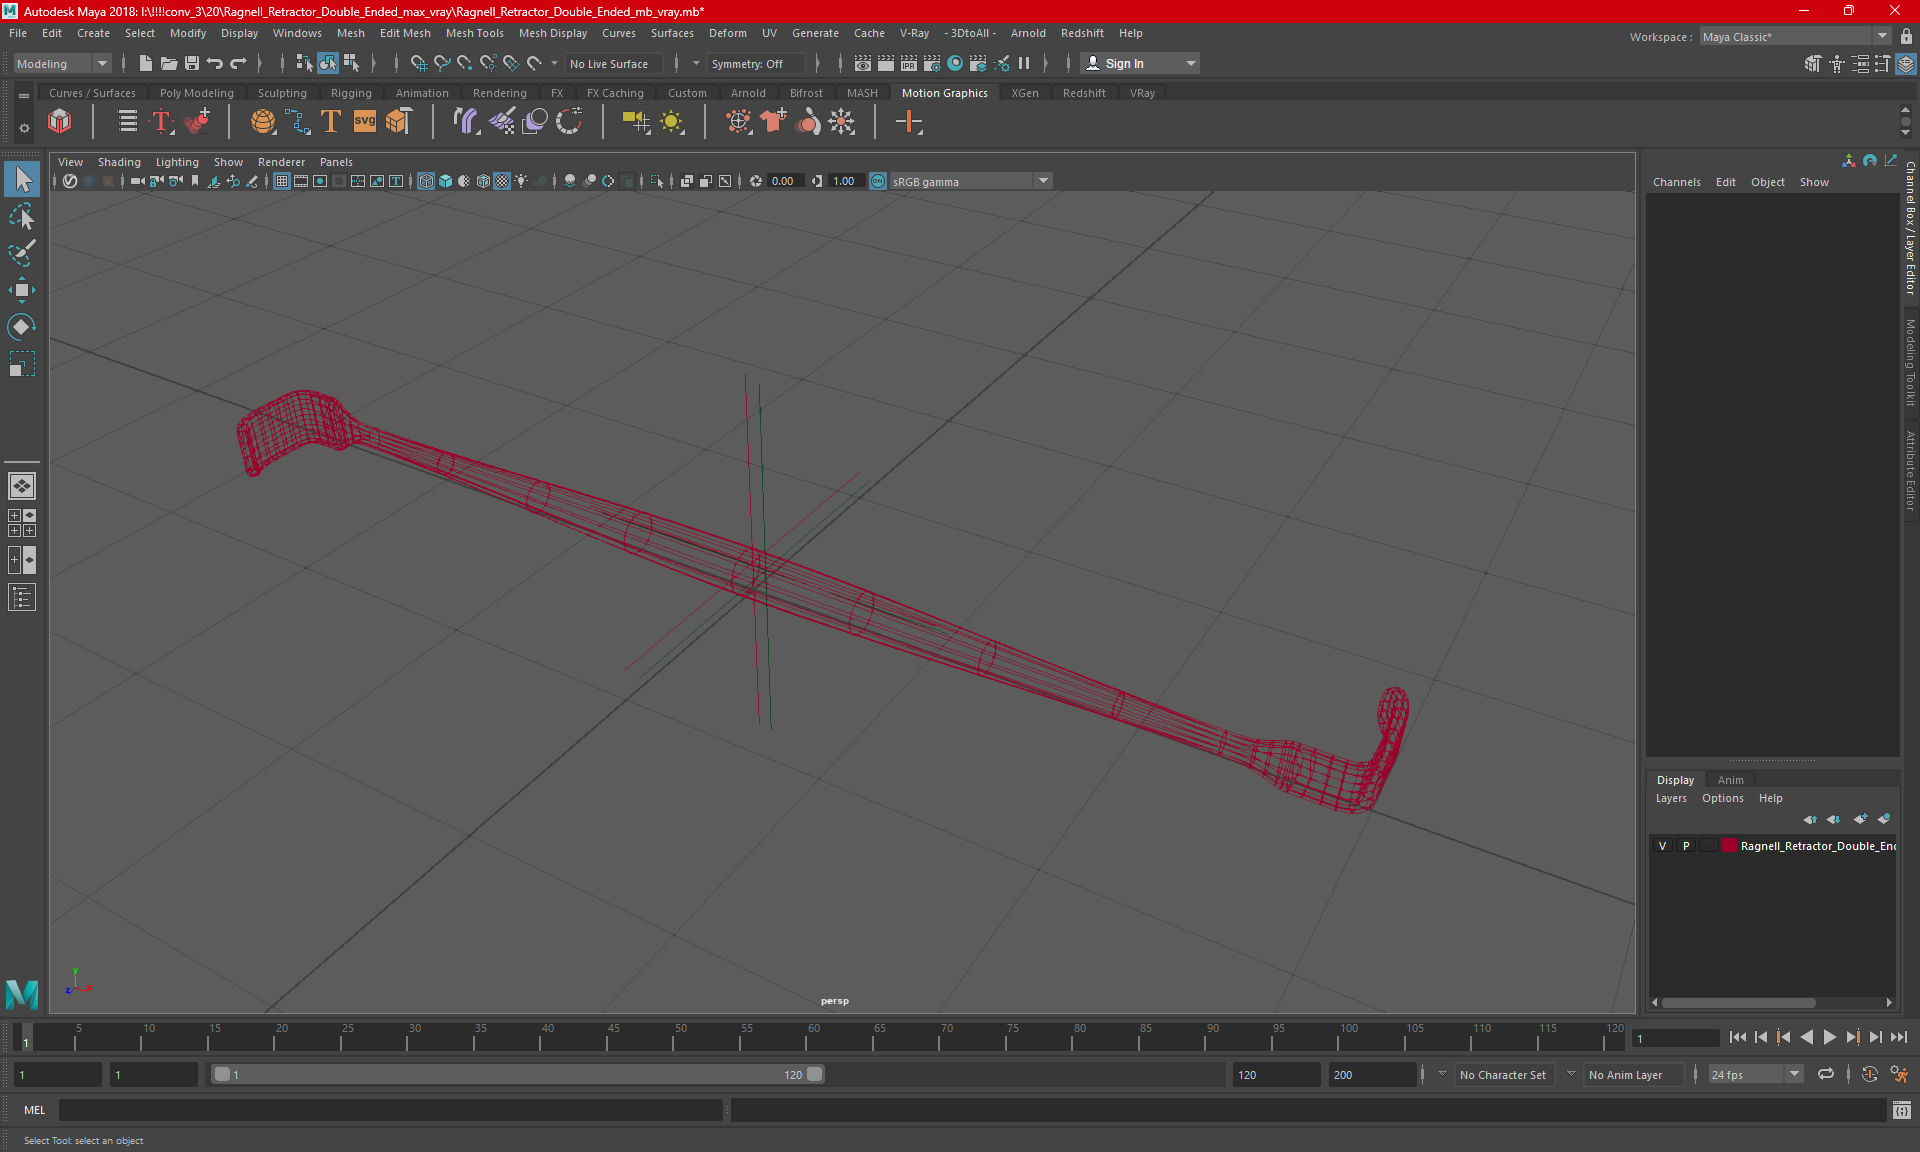Click the Redo arrow icon
Image resolution: width=1920 pixels, height=1152 pixels.
point(238,63)
